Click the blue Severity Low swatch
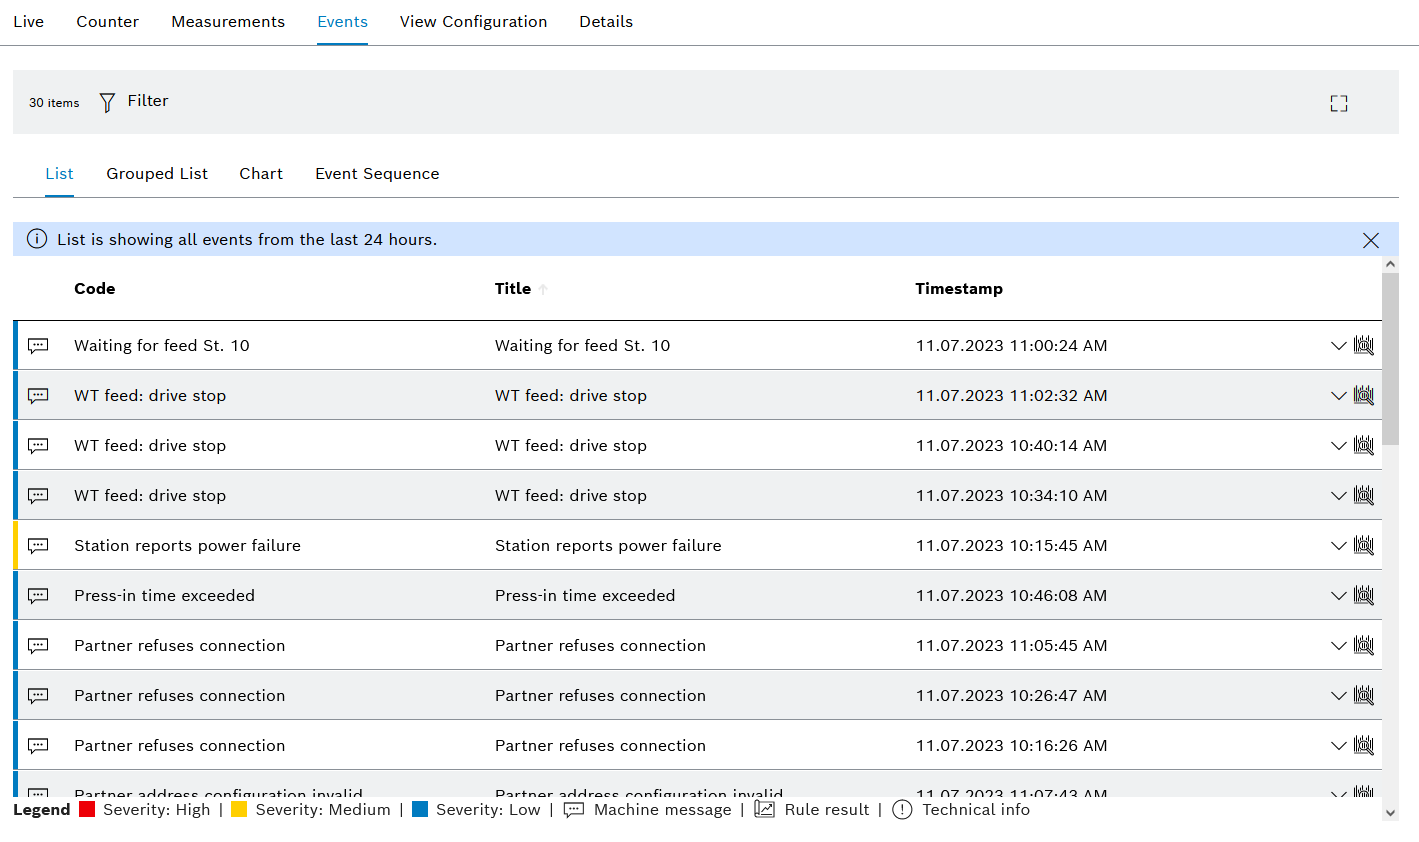Image resolution: width=1419 pixels, height=842 pixels. pyautogui.click(x=420, y=810)
